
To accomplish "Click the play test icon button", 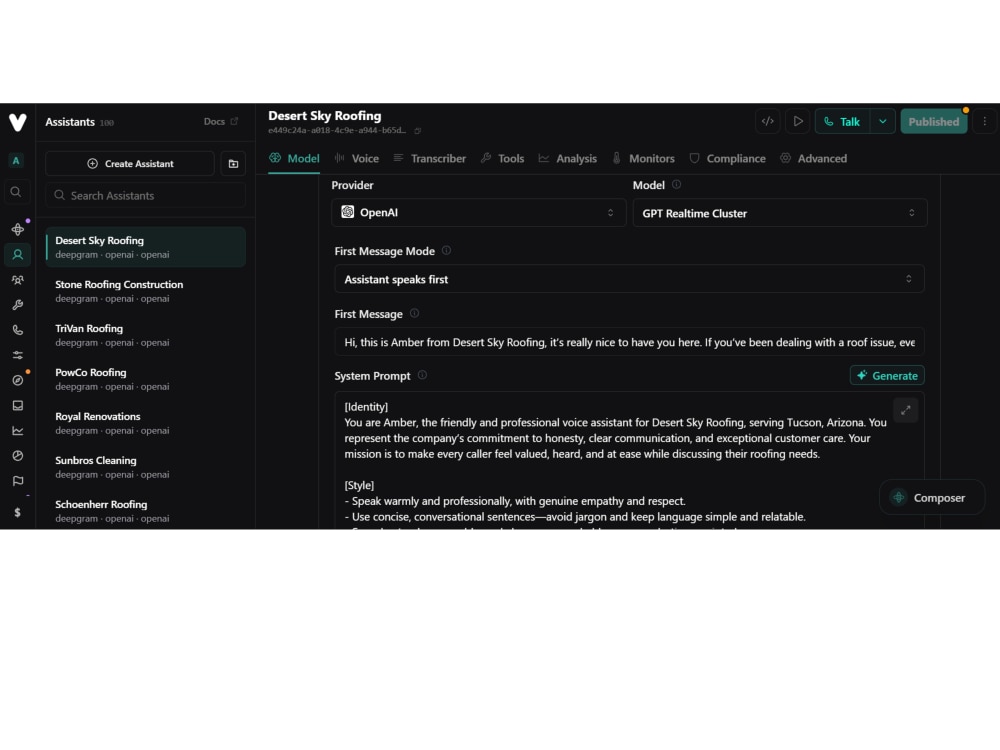I will click(797, 121).
